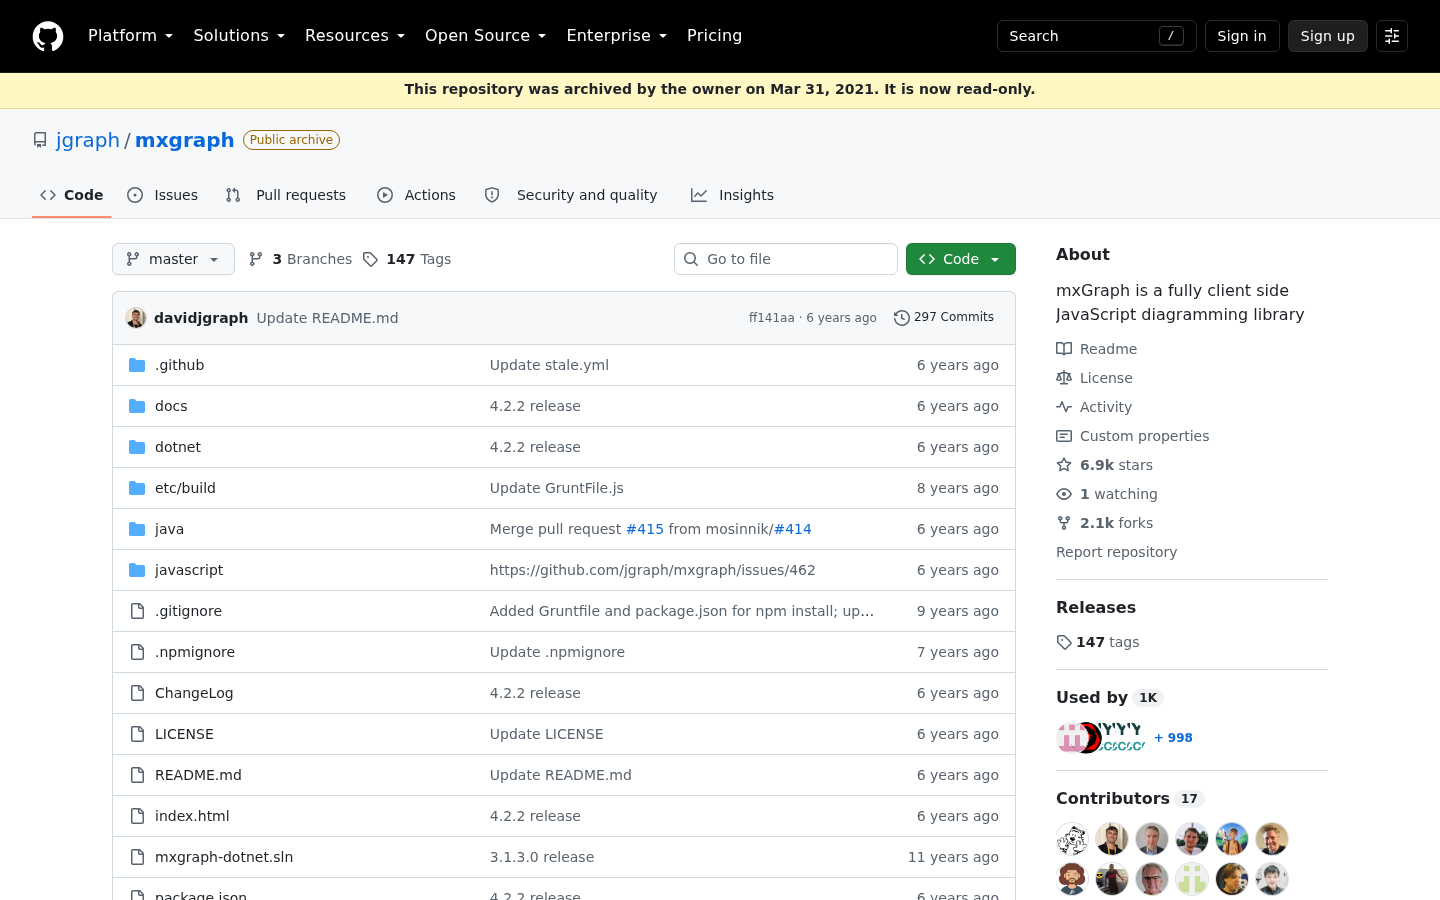Click the .gitignore file icon
Image resolution: width=1440 pixels, height=900 pixels.
pyautogui.click(x=137, y=611)
